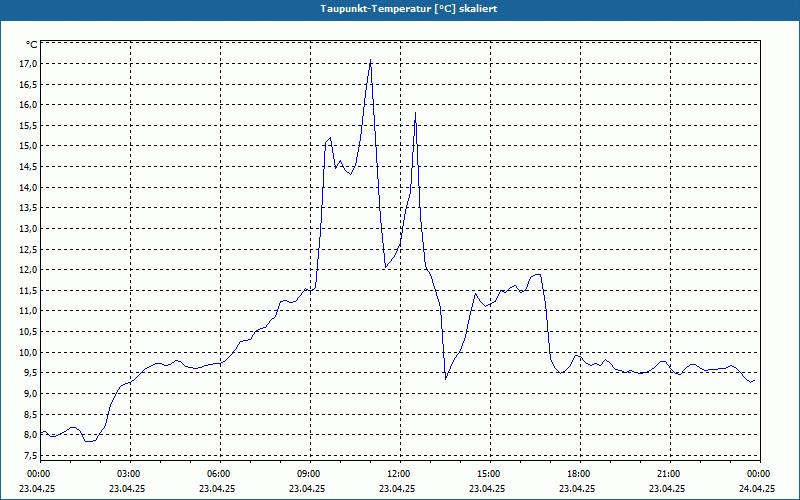Click the '9,5' y-axis value
The width and height of the screenshot is (800, 500).
tap(31, 373)
